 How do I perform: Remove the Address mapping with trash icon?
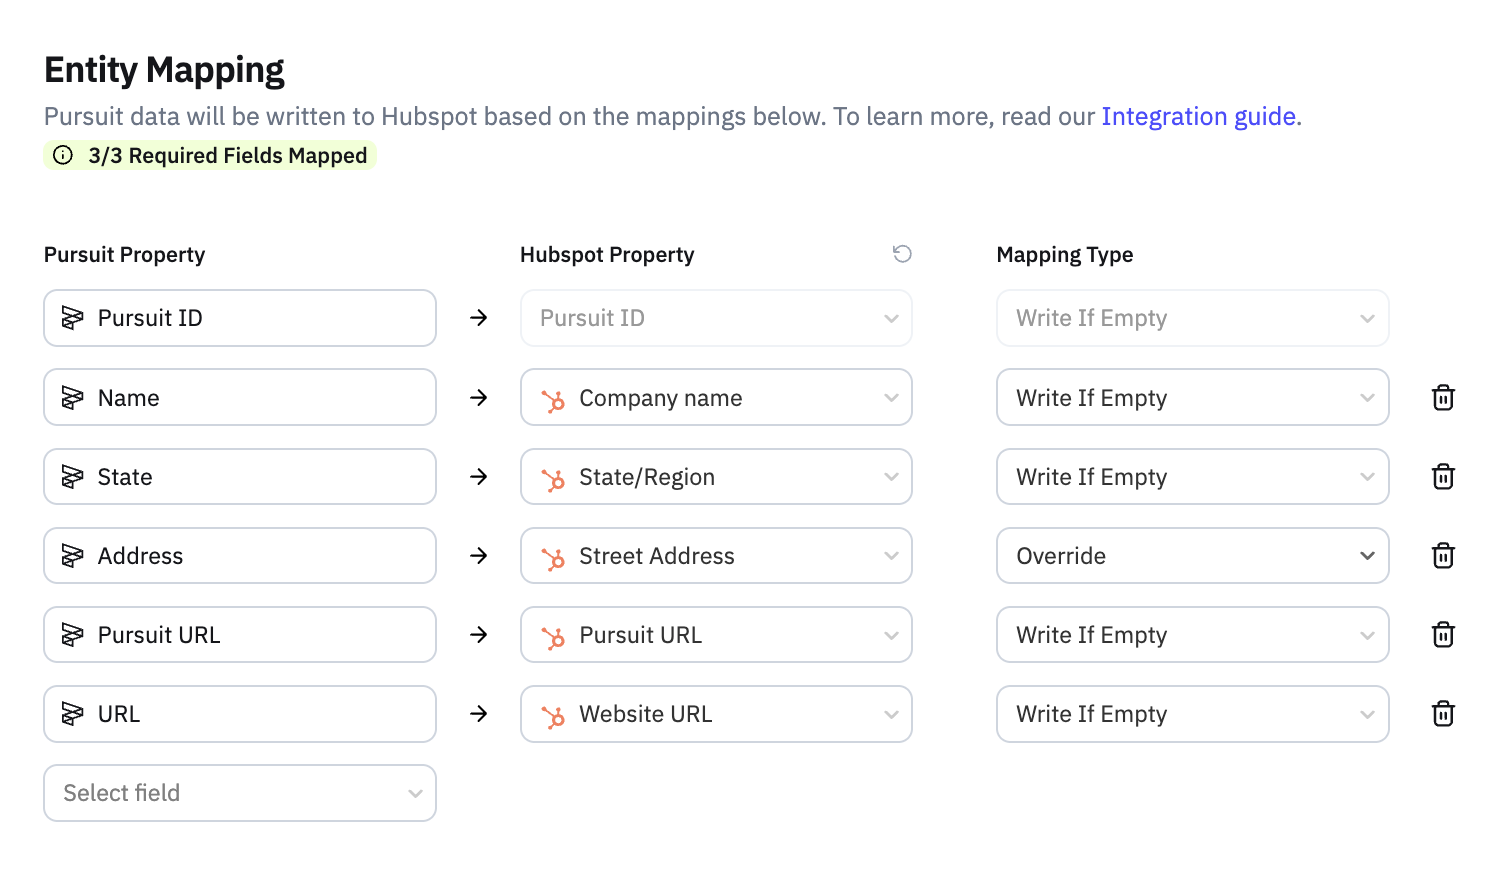pos(1443,555)
